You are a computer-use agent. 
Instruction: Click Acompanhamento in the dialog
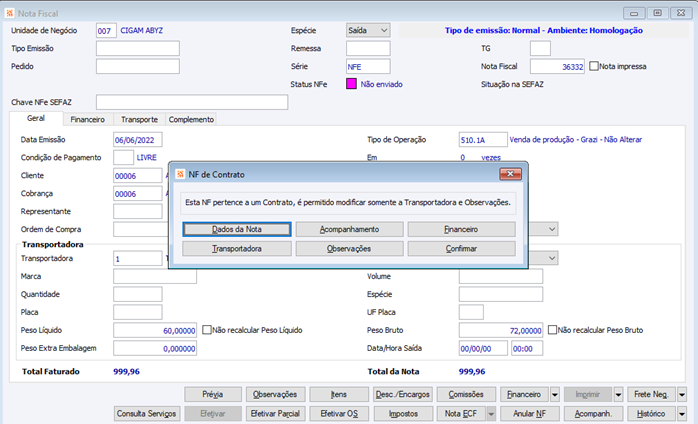(x=349, y=229)
